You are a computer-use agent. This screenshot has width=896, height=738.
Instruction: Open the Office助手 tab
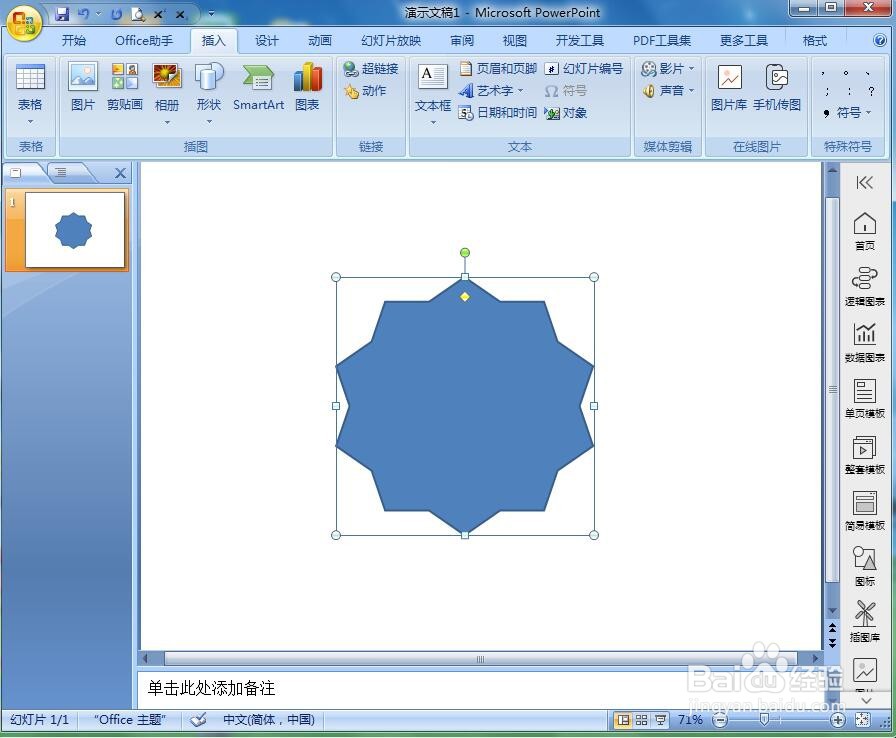point(144,41)
